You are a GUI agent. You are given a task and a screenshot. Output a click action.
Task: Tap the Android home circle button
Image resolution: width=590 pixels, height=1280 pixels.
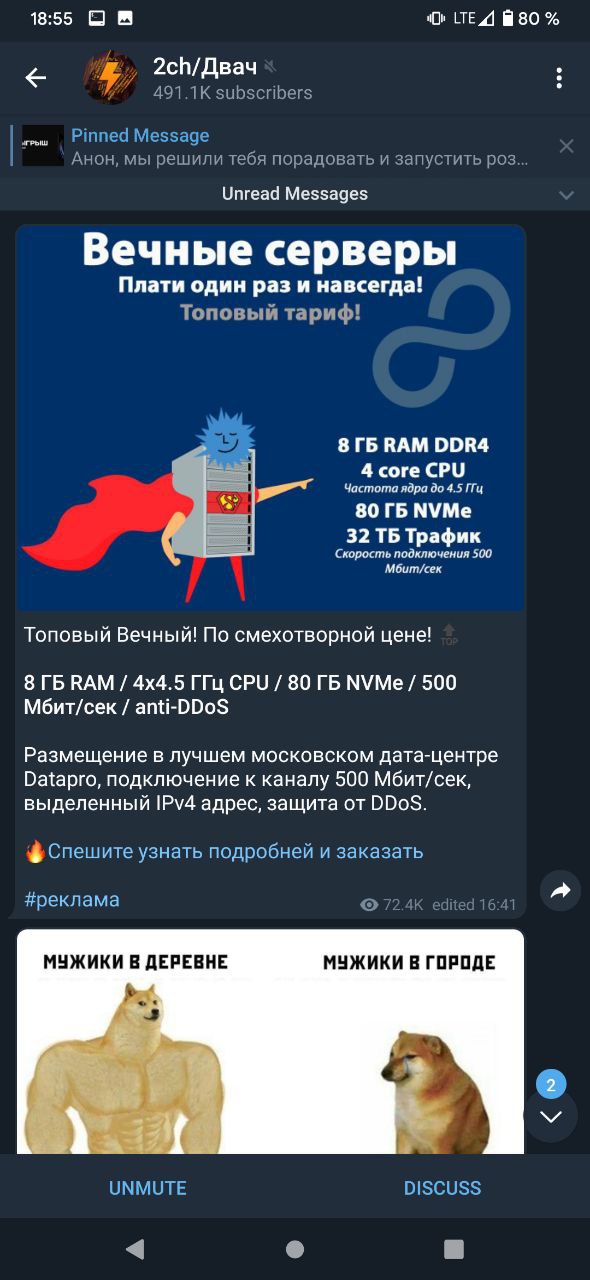(x=295, y=1249)
